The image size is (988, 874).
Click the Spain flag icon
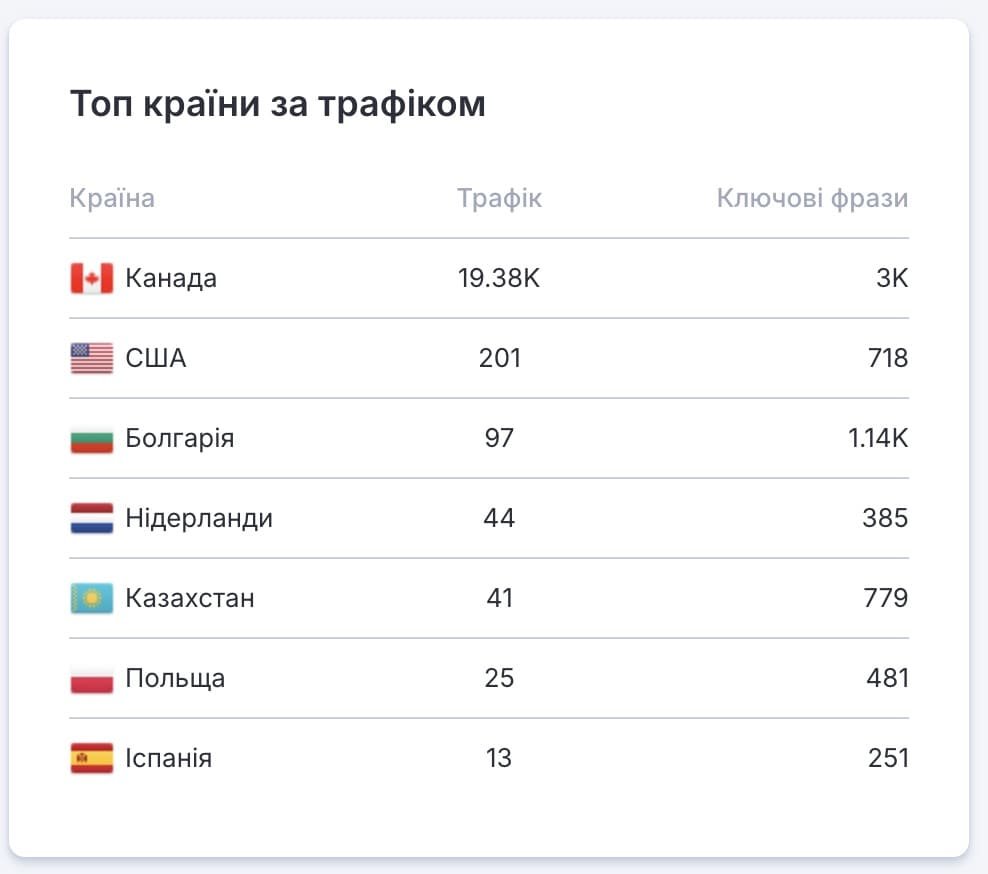click(92, 758)
